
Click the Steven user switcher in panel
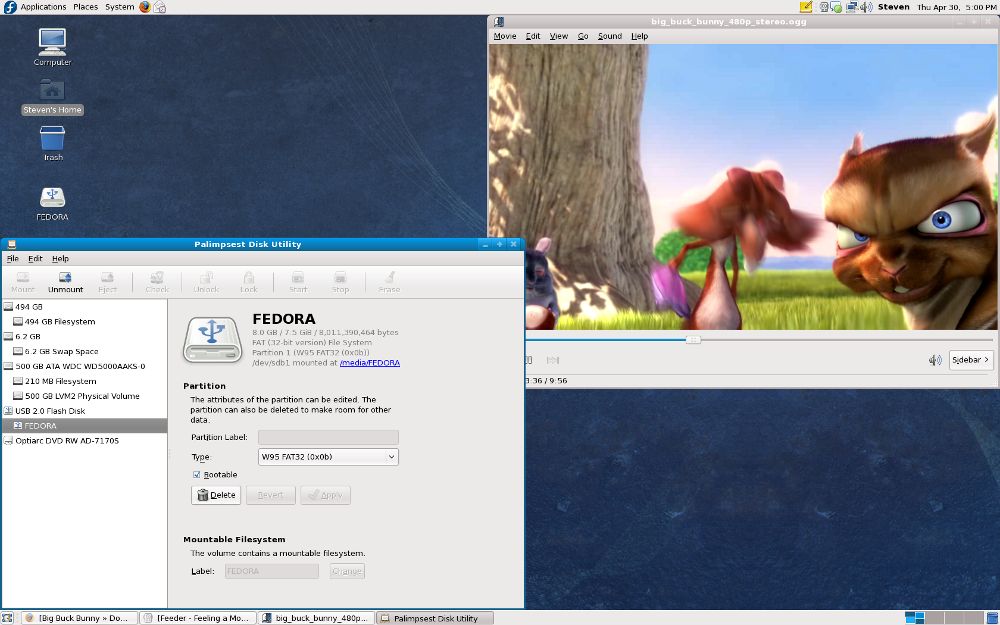(x=893, y=7)
